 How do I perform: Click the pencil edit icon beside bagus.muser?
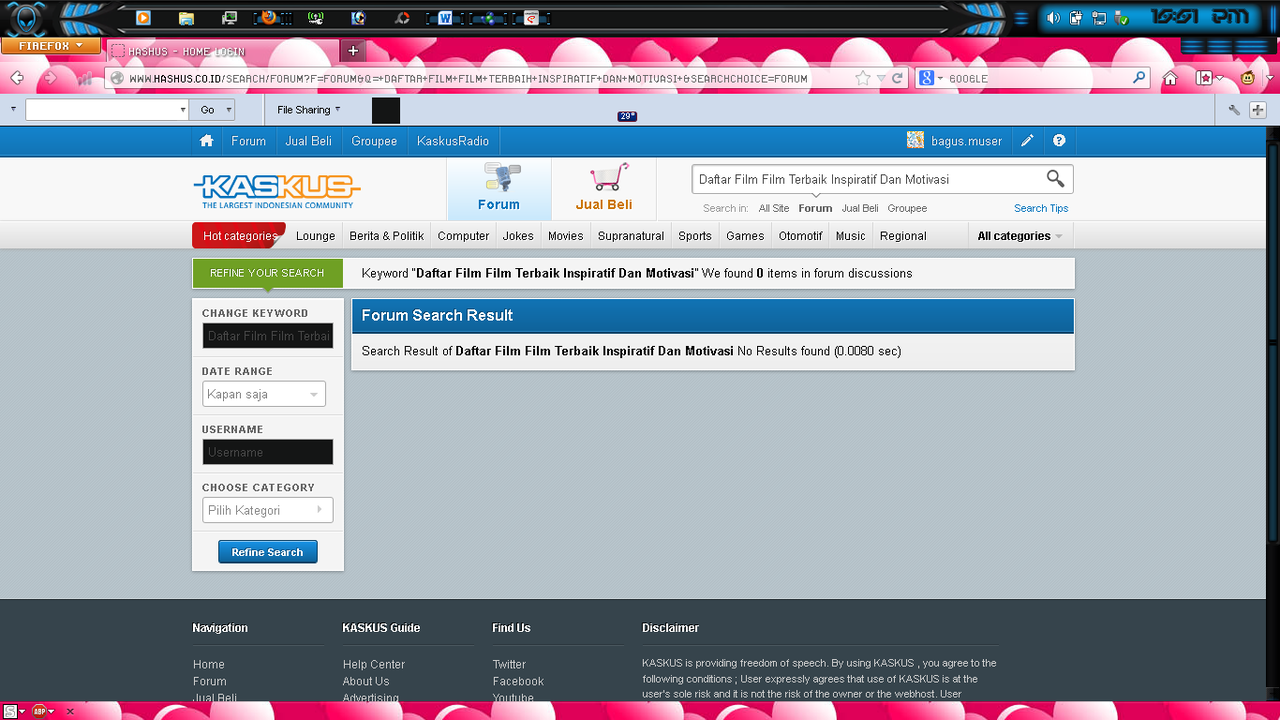click(1027, 141)
